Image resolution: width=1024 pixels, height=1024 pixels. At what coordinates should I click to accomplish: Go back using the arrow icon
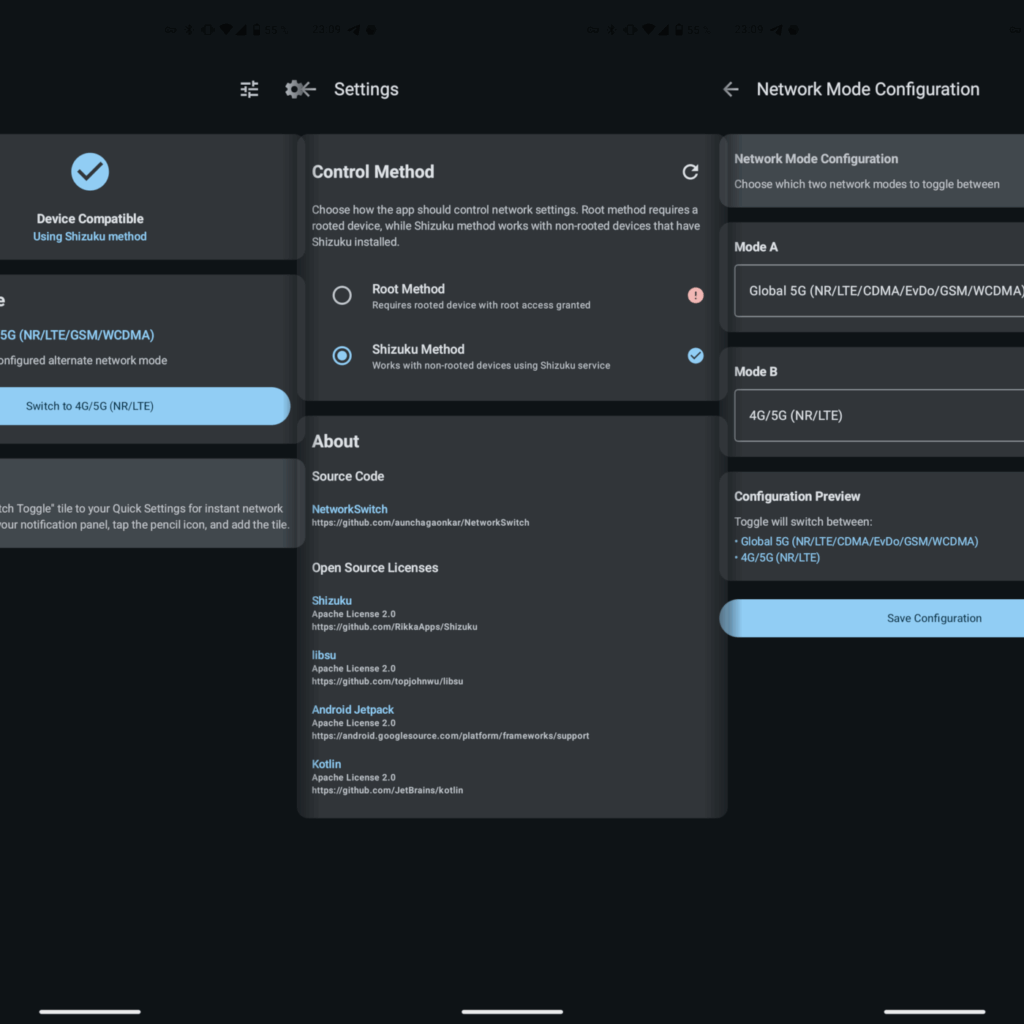[x=731, y=90]
